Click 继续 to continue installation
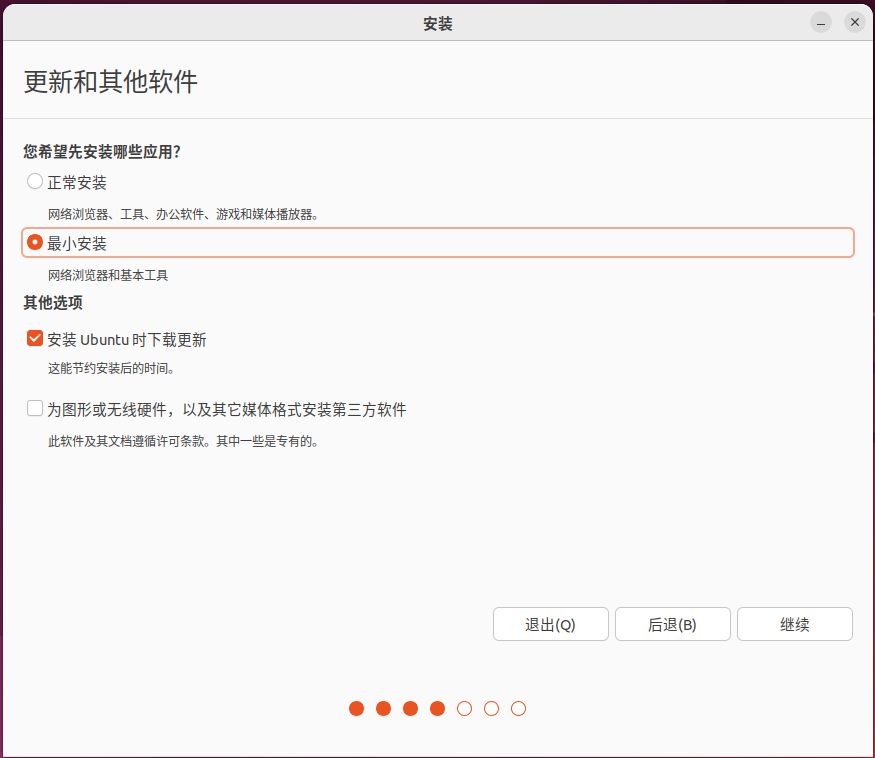 pos(795,624)
